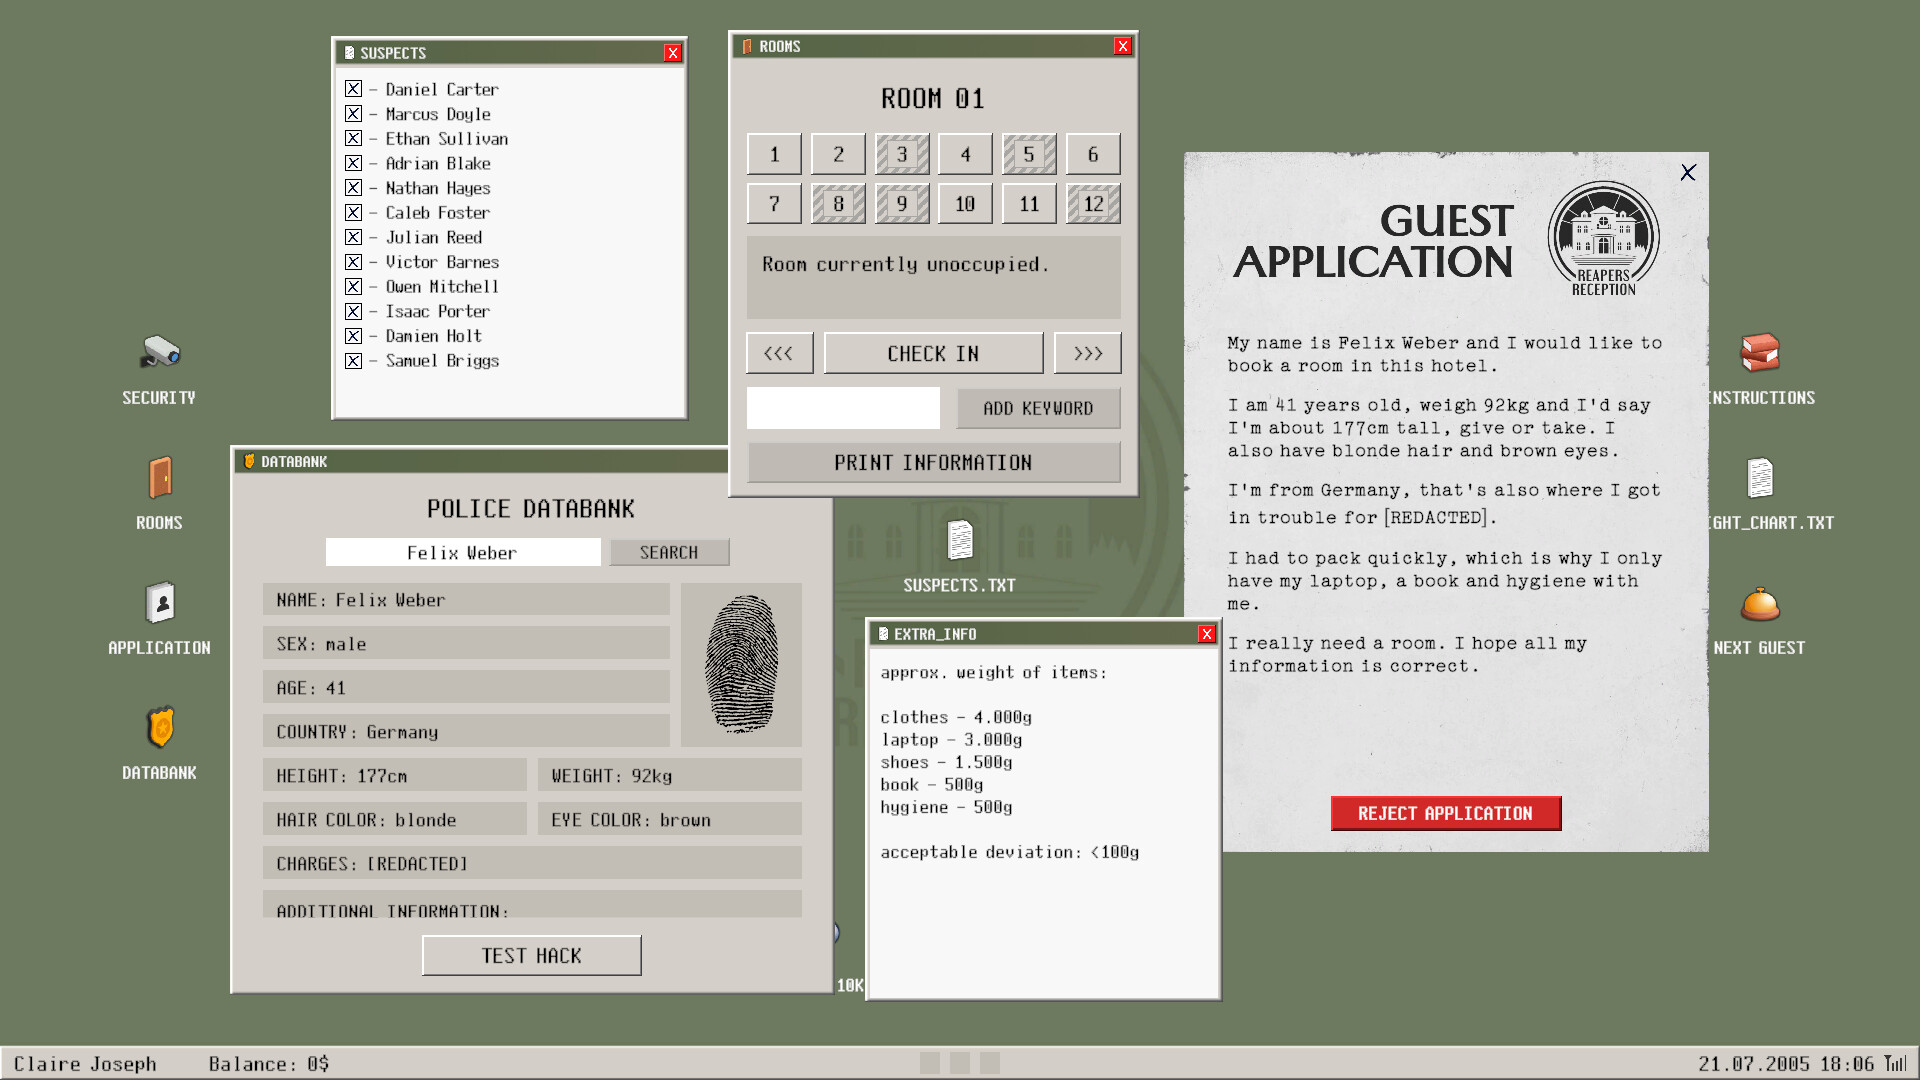Toggle the Victor Barnes suspect checkbox

click(x=353, y=262)
